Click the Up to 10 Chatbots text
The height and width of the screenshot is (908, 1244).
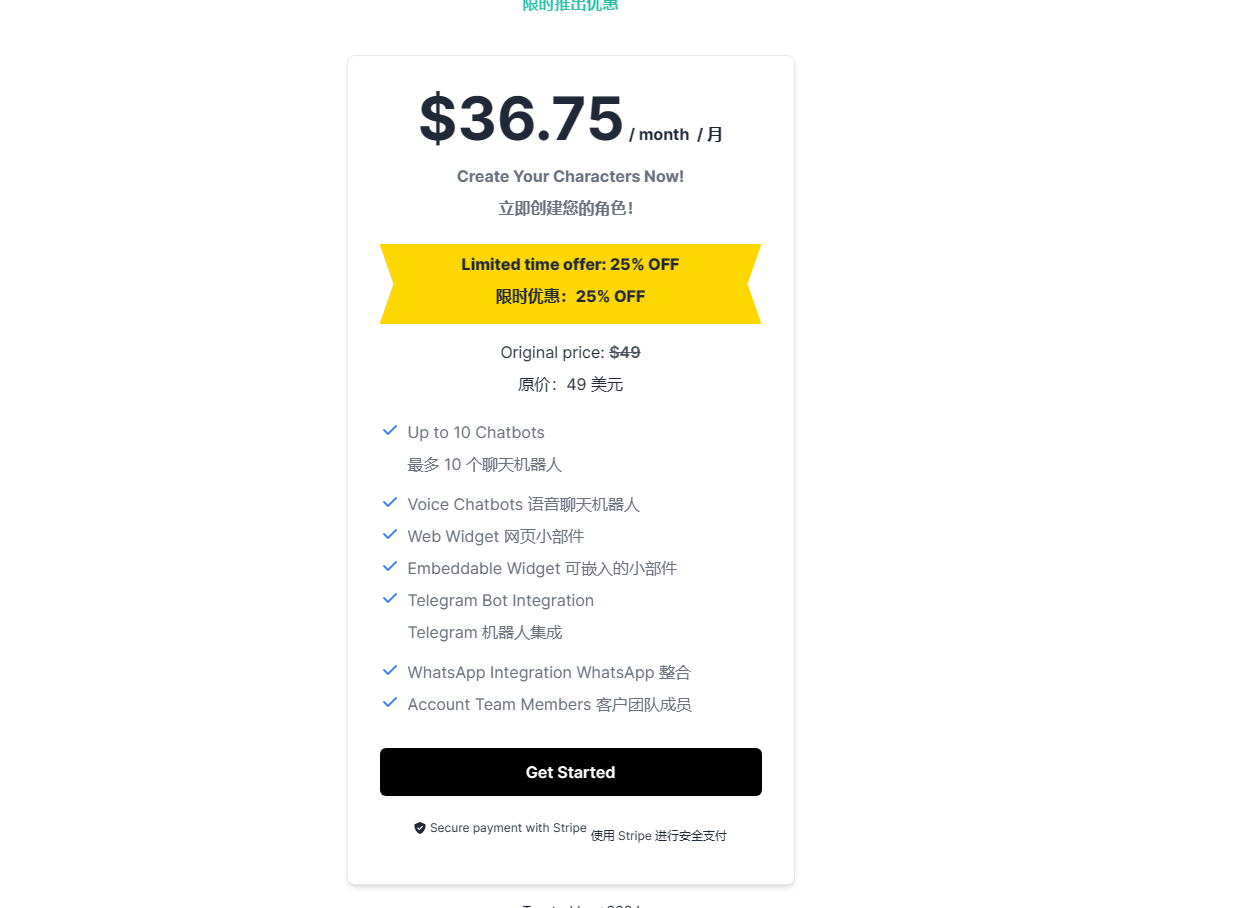pos(476,433)
